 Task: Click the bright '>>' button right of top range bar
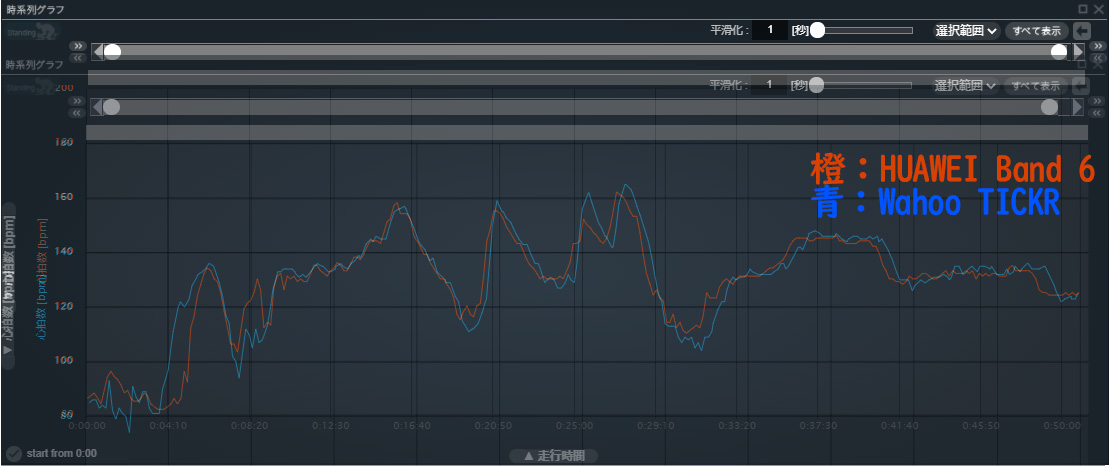(x=1097, y=45)
